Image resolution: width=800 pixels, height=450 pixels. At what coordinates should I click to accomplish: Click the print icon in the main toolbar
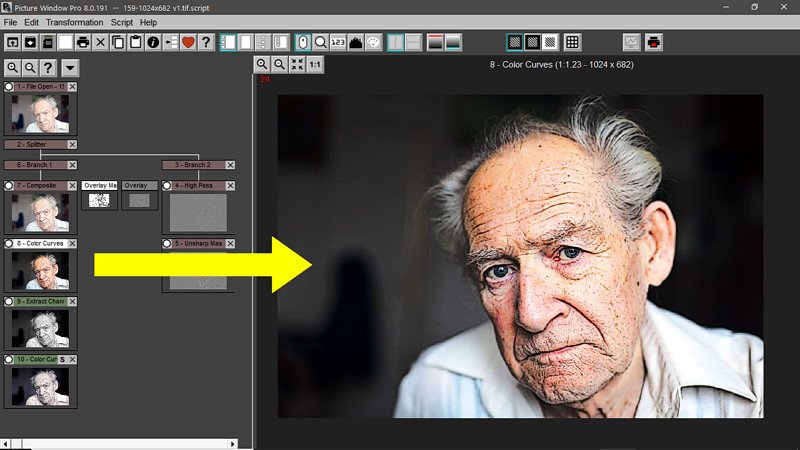point(83,42)
